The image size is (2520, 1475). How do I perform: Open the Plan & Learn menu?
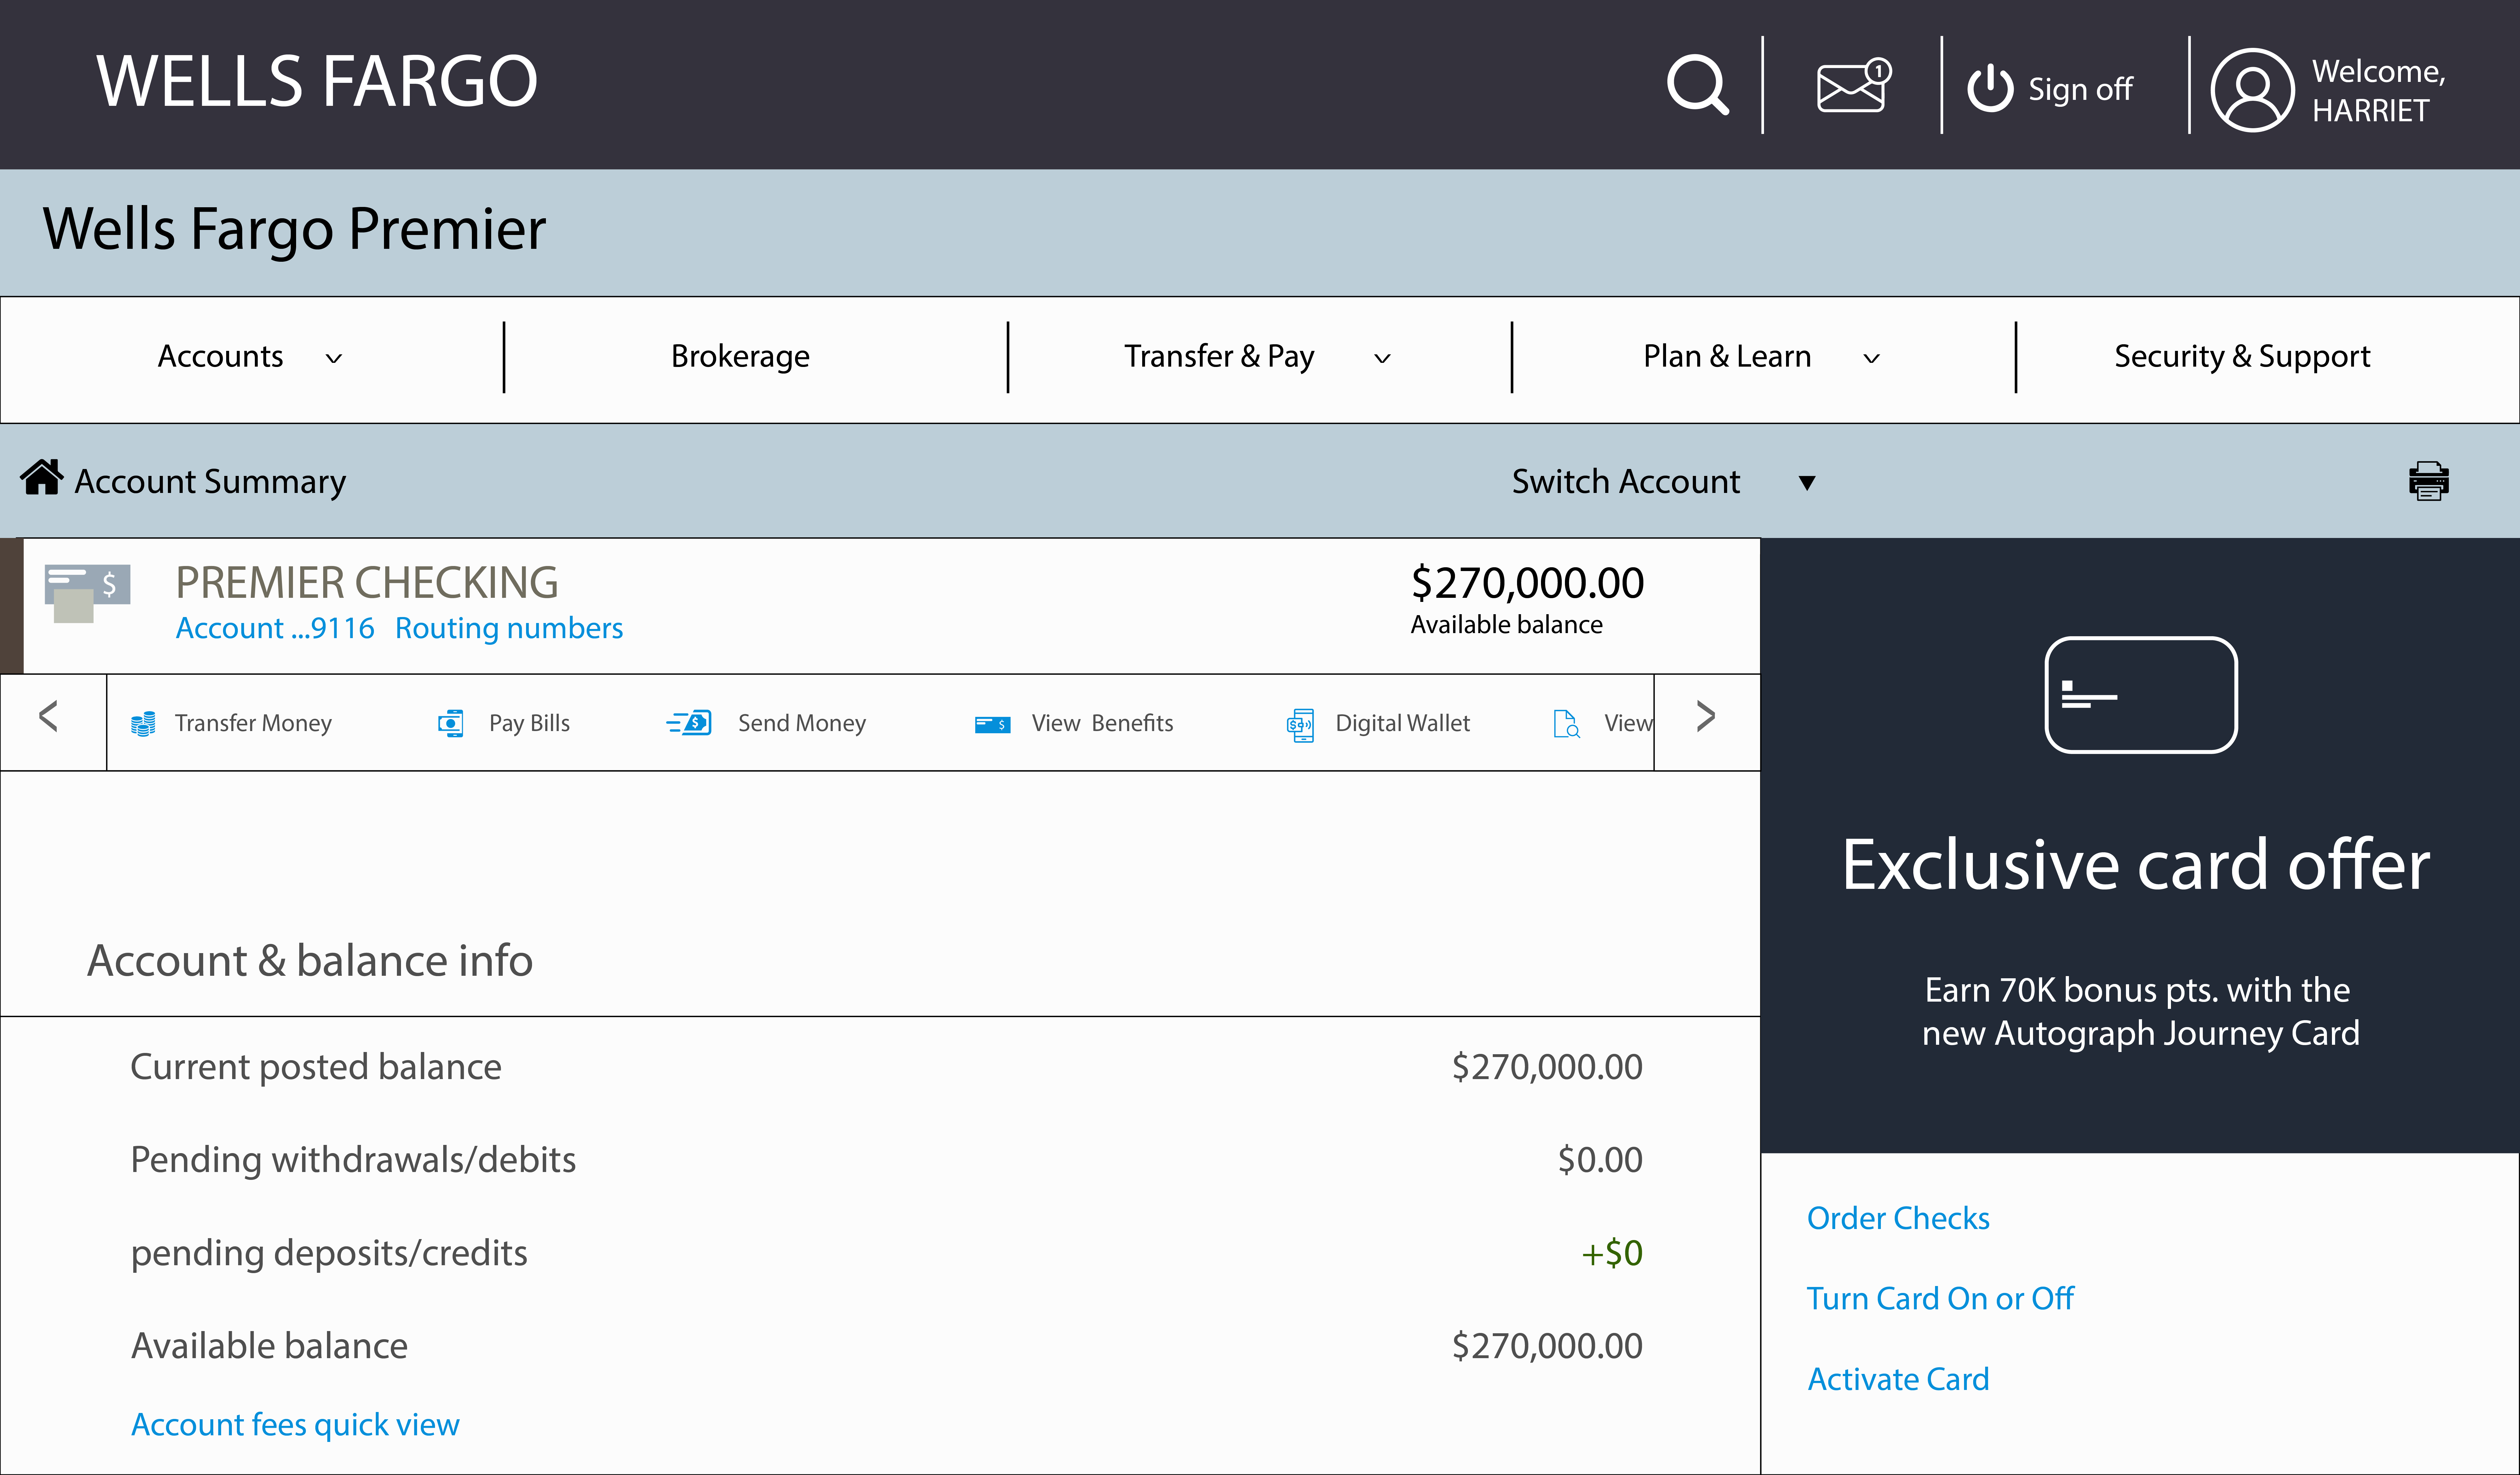[1727, 356]
